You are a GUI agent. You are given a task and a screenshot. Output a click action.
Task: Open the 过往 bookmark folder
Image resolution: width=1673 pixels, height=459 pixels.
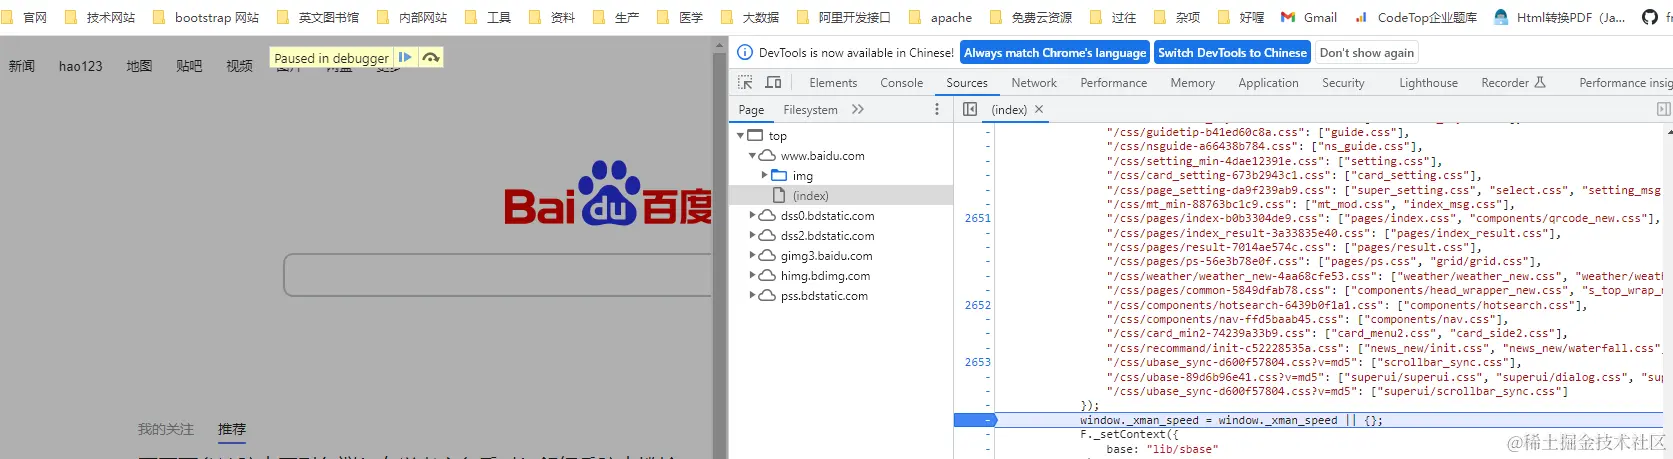click(x=1112, y=17)
